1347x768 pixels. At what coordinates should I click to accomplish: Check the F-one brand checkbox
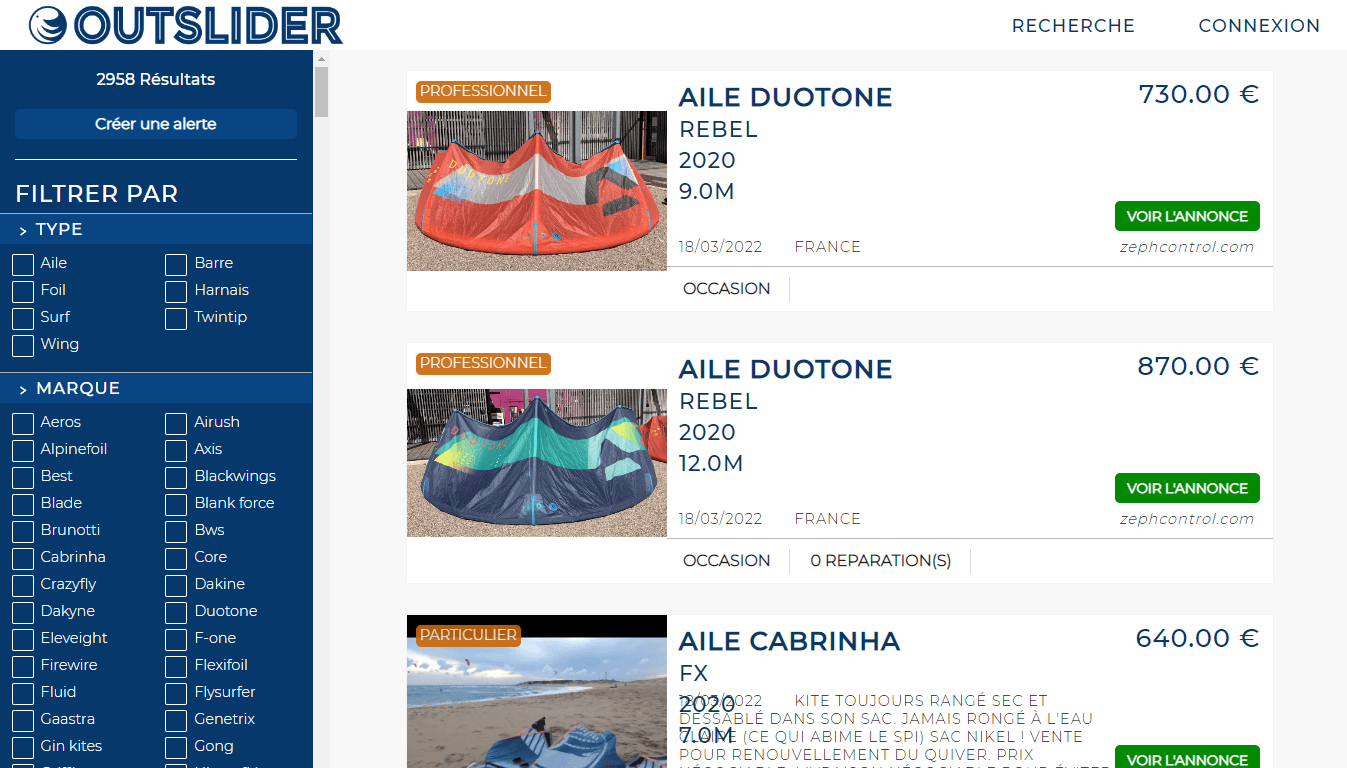point(176,639)
